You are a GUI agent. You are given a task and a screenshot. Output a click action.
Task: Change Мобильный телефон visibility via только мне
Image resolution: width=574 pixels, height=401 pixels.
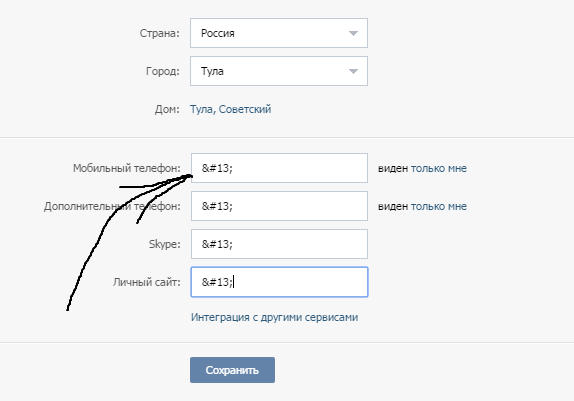439,168
